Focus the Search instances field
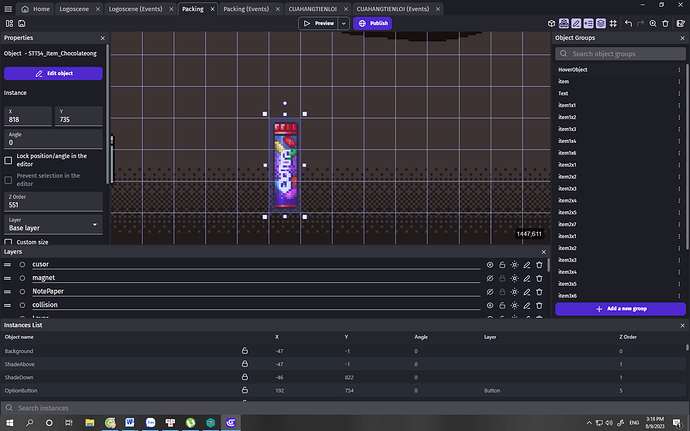The width and height of the screenshot is (690, 431). (x=345, y=408)
